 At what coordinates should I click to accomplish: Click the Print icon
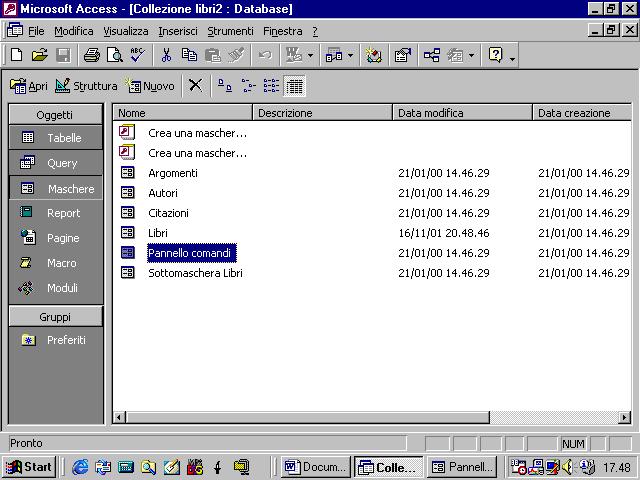tap(91, 55)
